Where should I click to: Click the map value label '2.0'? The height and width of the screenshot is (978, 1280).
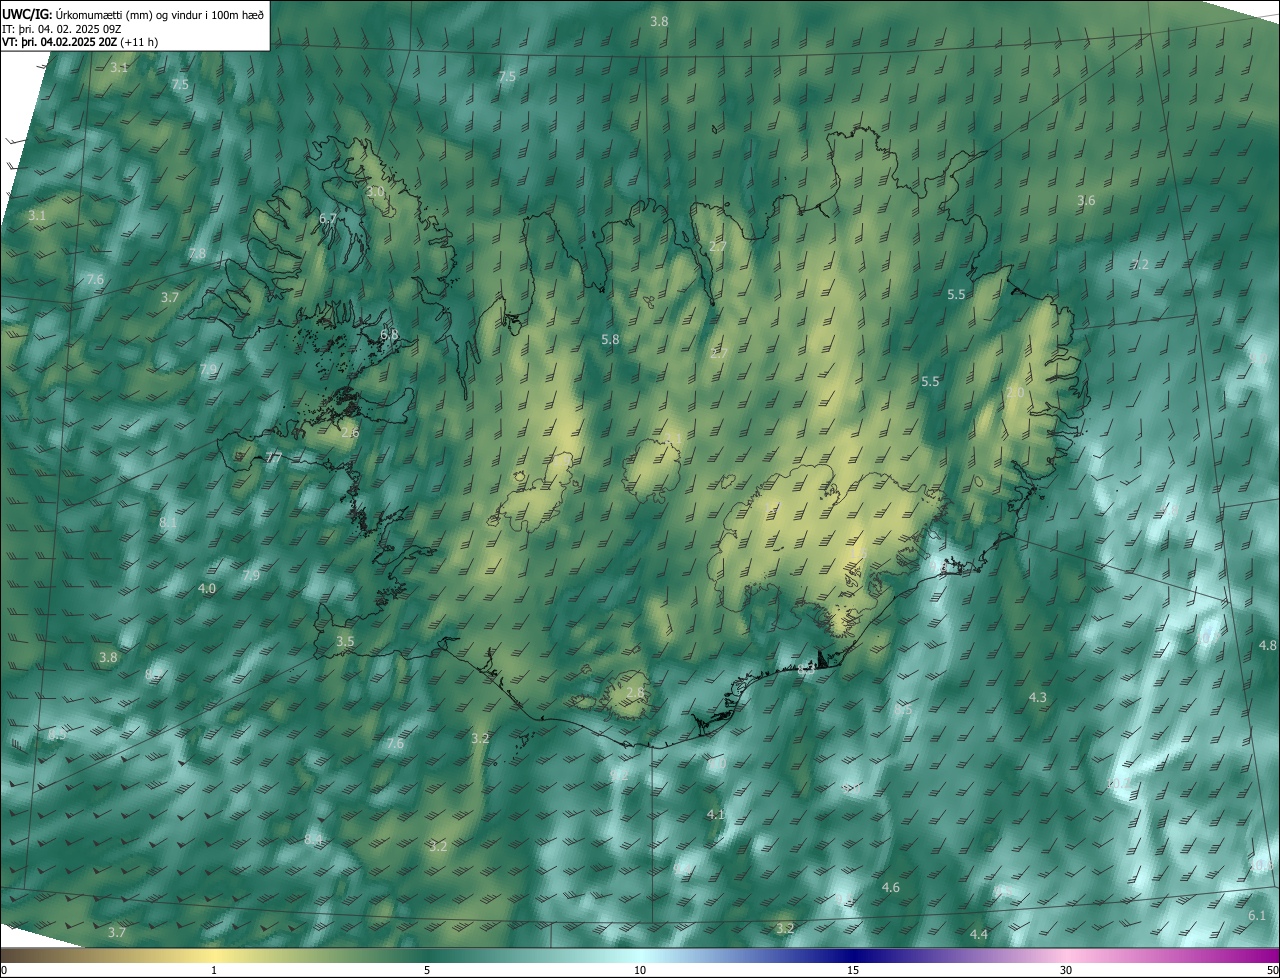click(1014, 393)
